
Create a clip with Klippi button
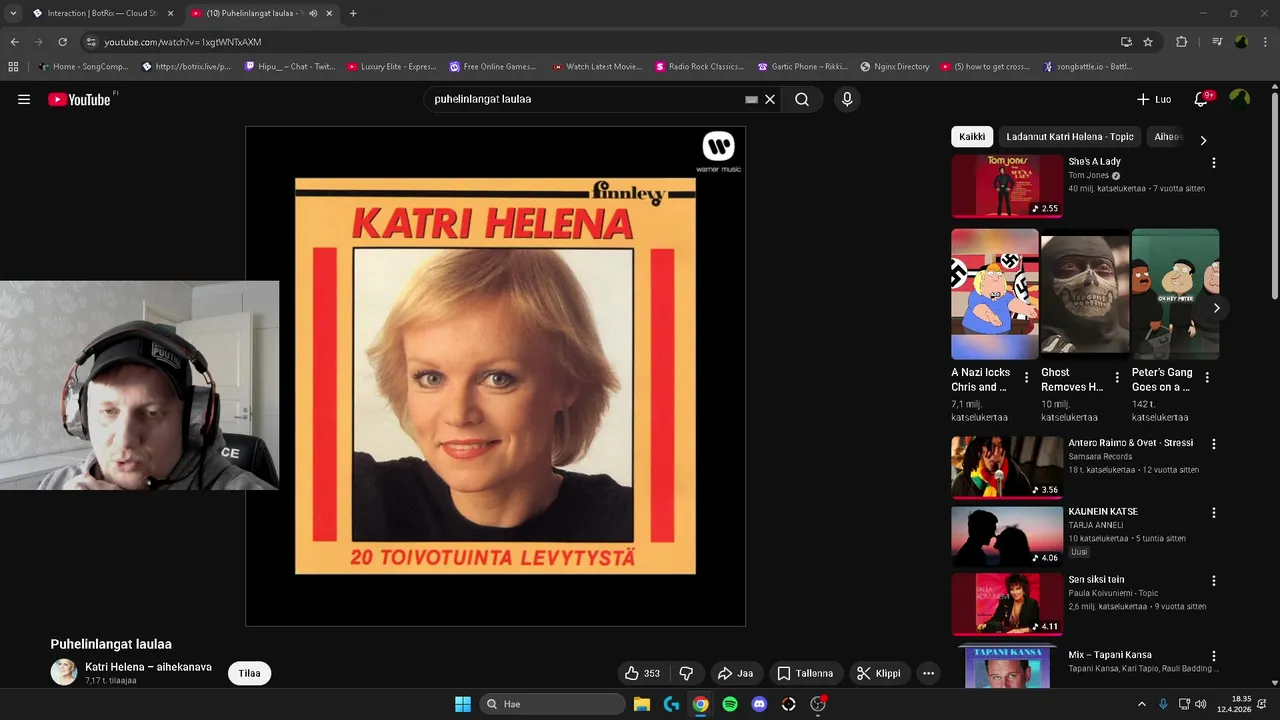[879, 673]
